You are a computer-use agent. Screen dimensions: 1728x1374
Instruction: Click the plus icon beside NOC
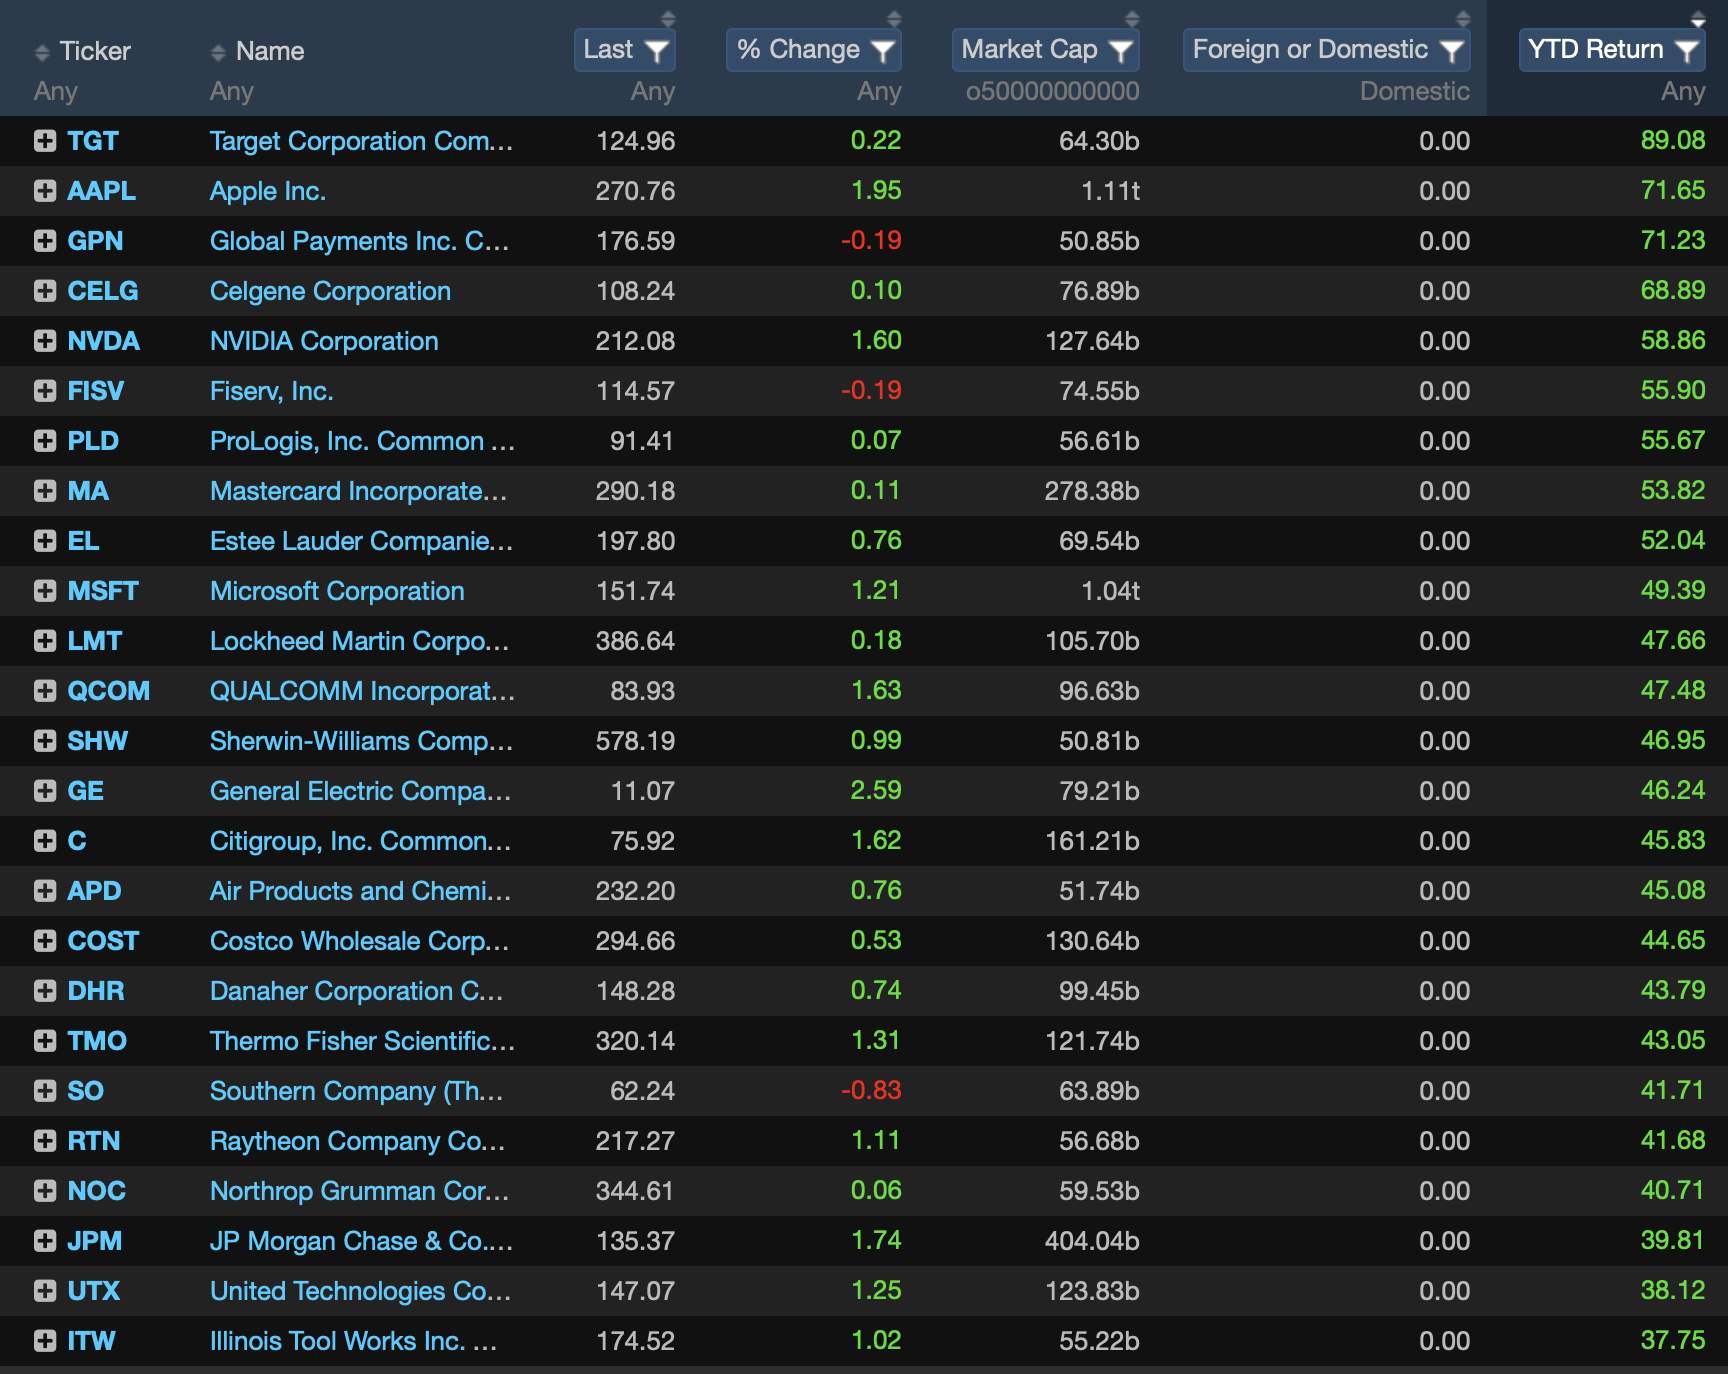[44, 1191]
